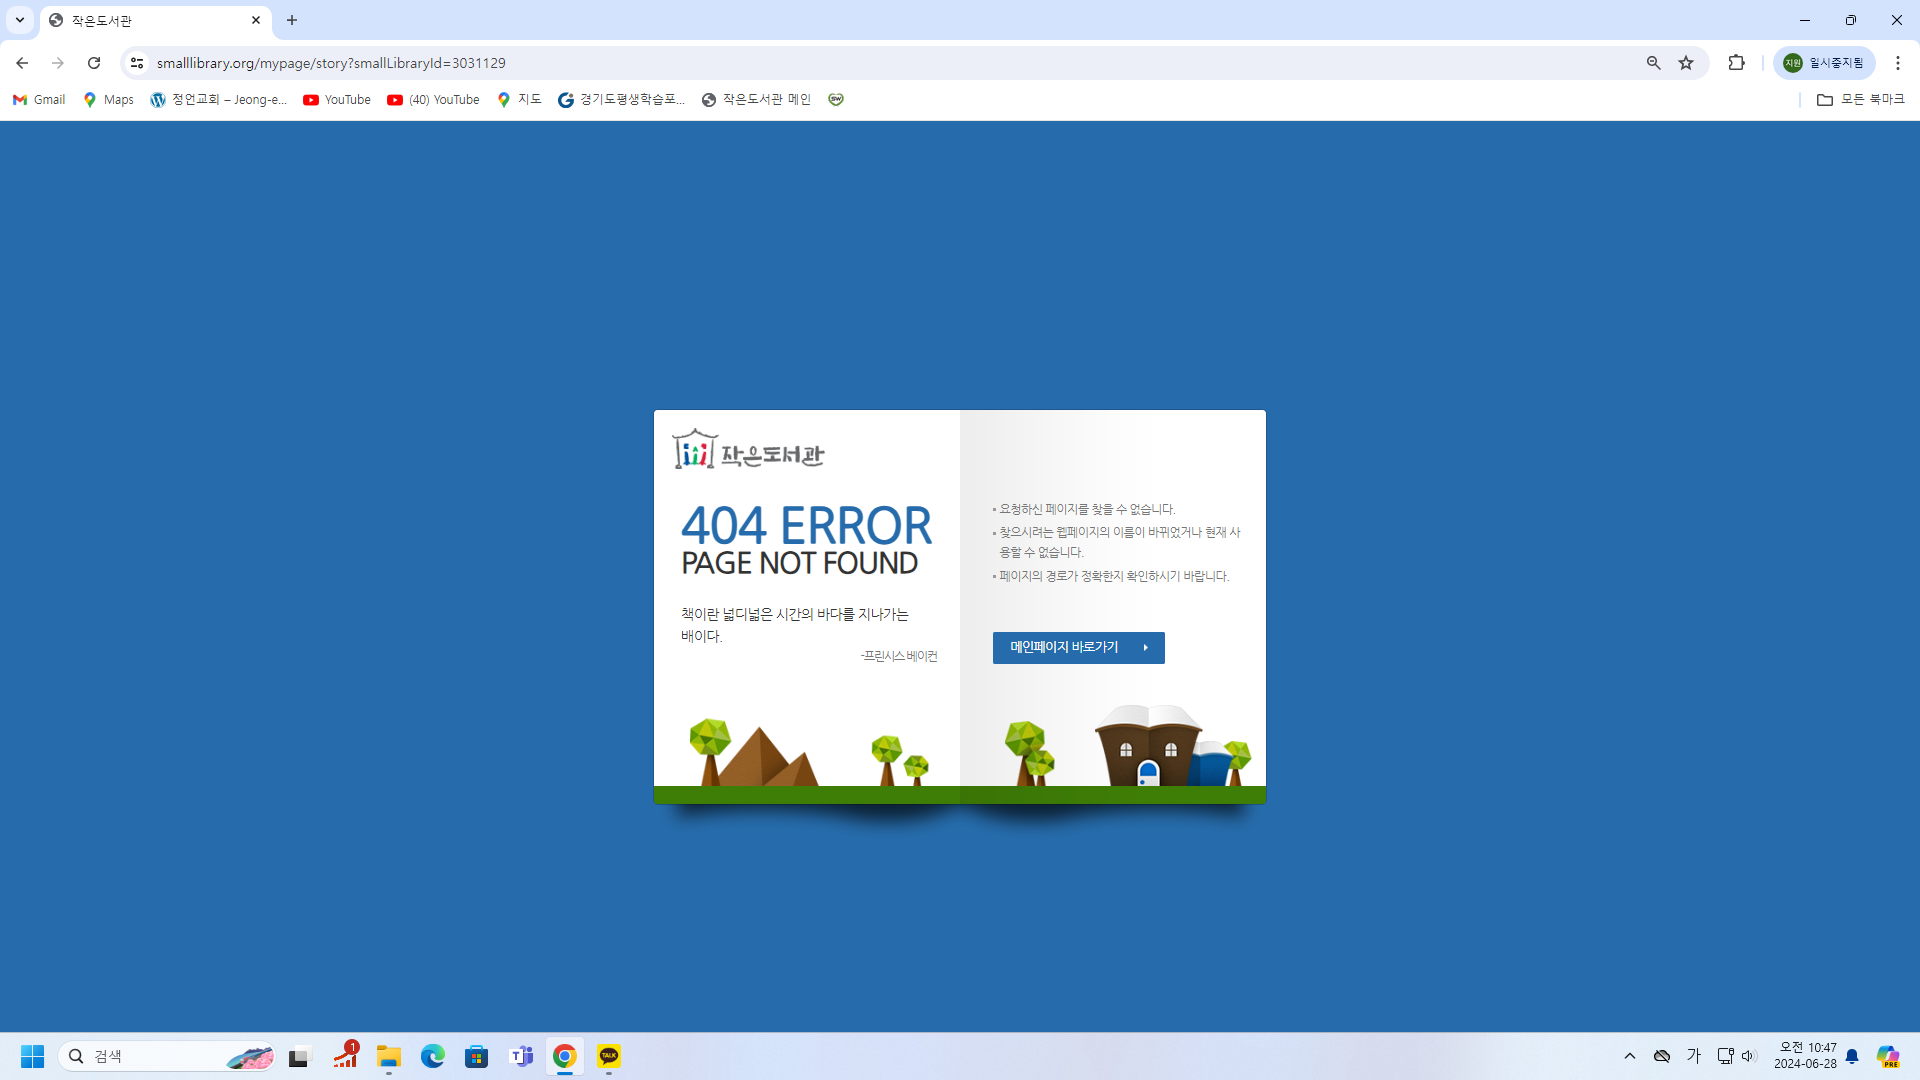1920x1080 pixels.
Task: Open the 경기도평생학습포... bookmark
Action: tap(621, 100)
